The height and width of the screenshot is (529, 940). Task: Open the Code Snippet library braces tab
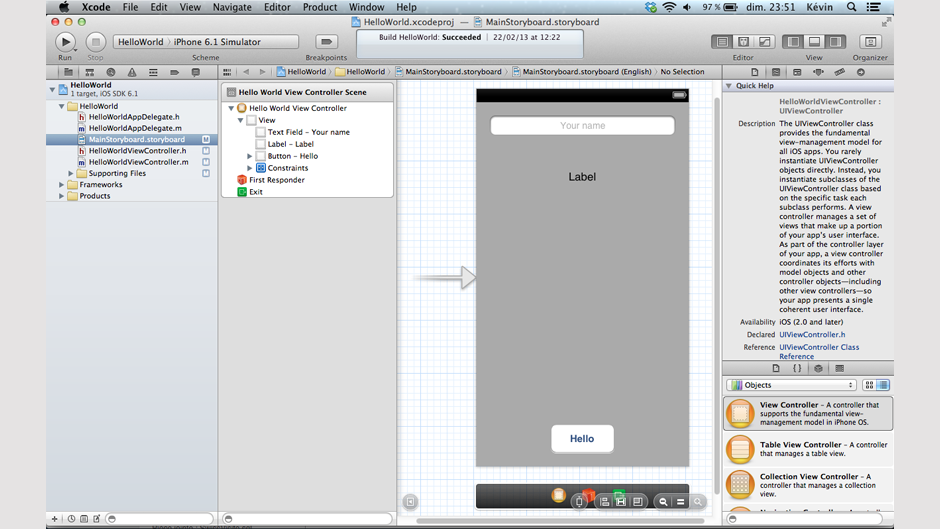[797, 368]
